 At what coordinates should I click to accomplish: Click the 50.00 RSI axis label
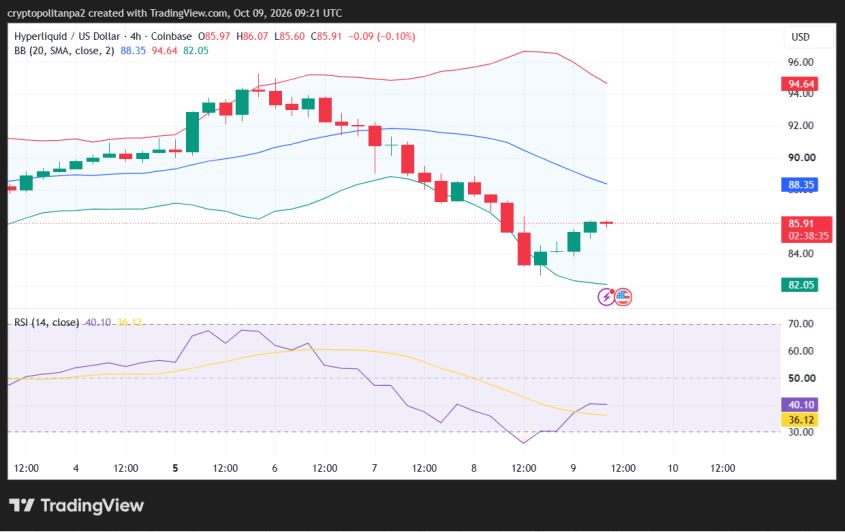pos(802,378)
